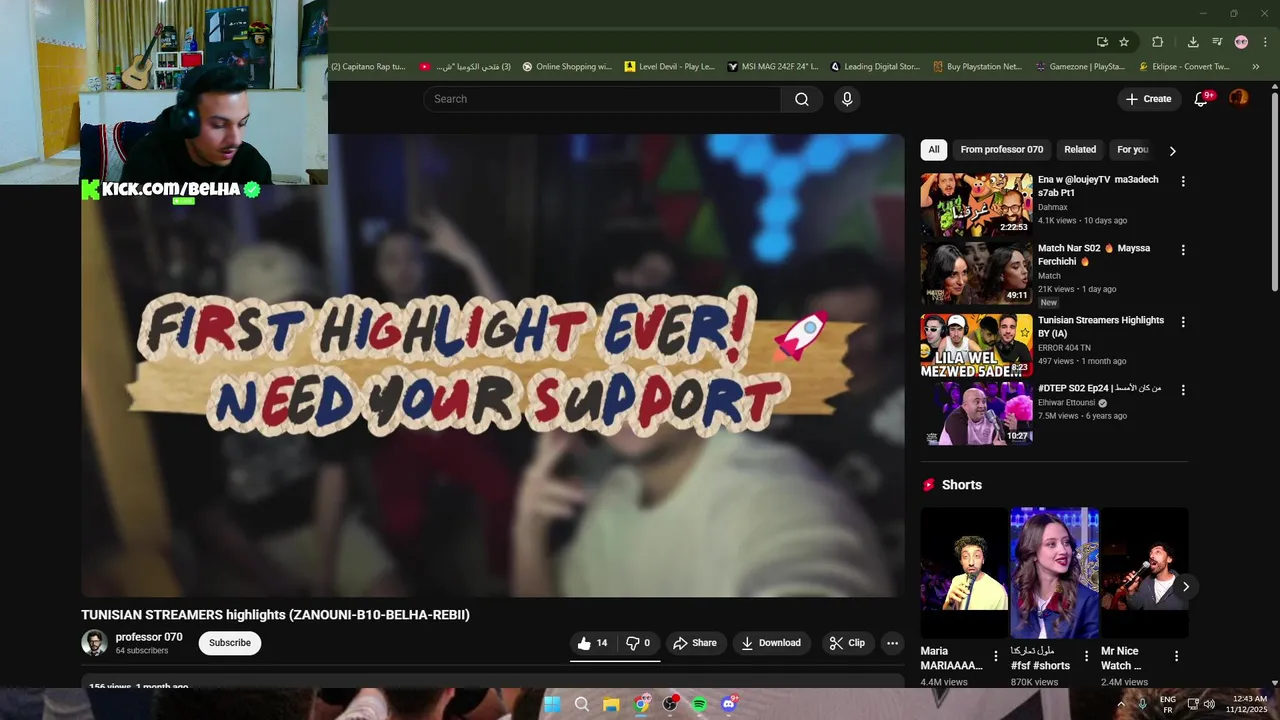Open Gamezone PlayStation bookmark
Viewport: 1280px width, 720px height.
(x=1080, y=67)
